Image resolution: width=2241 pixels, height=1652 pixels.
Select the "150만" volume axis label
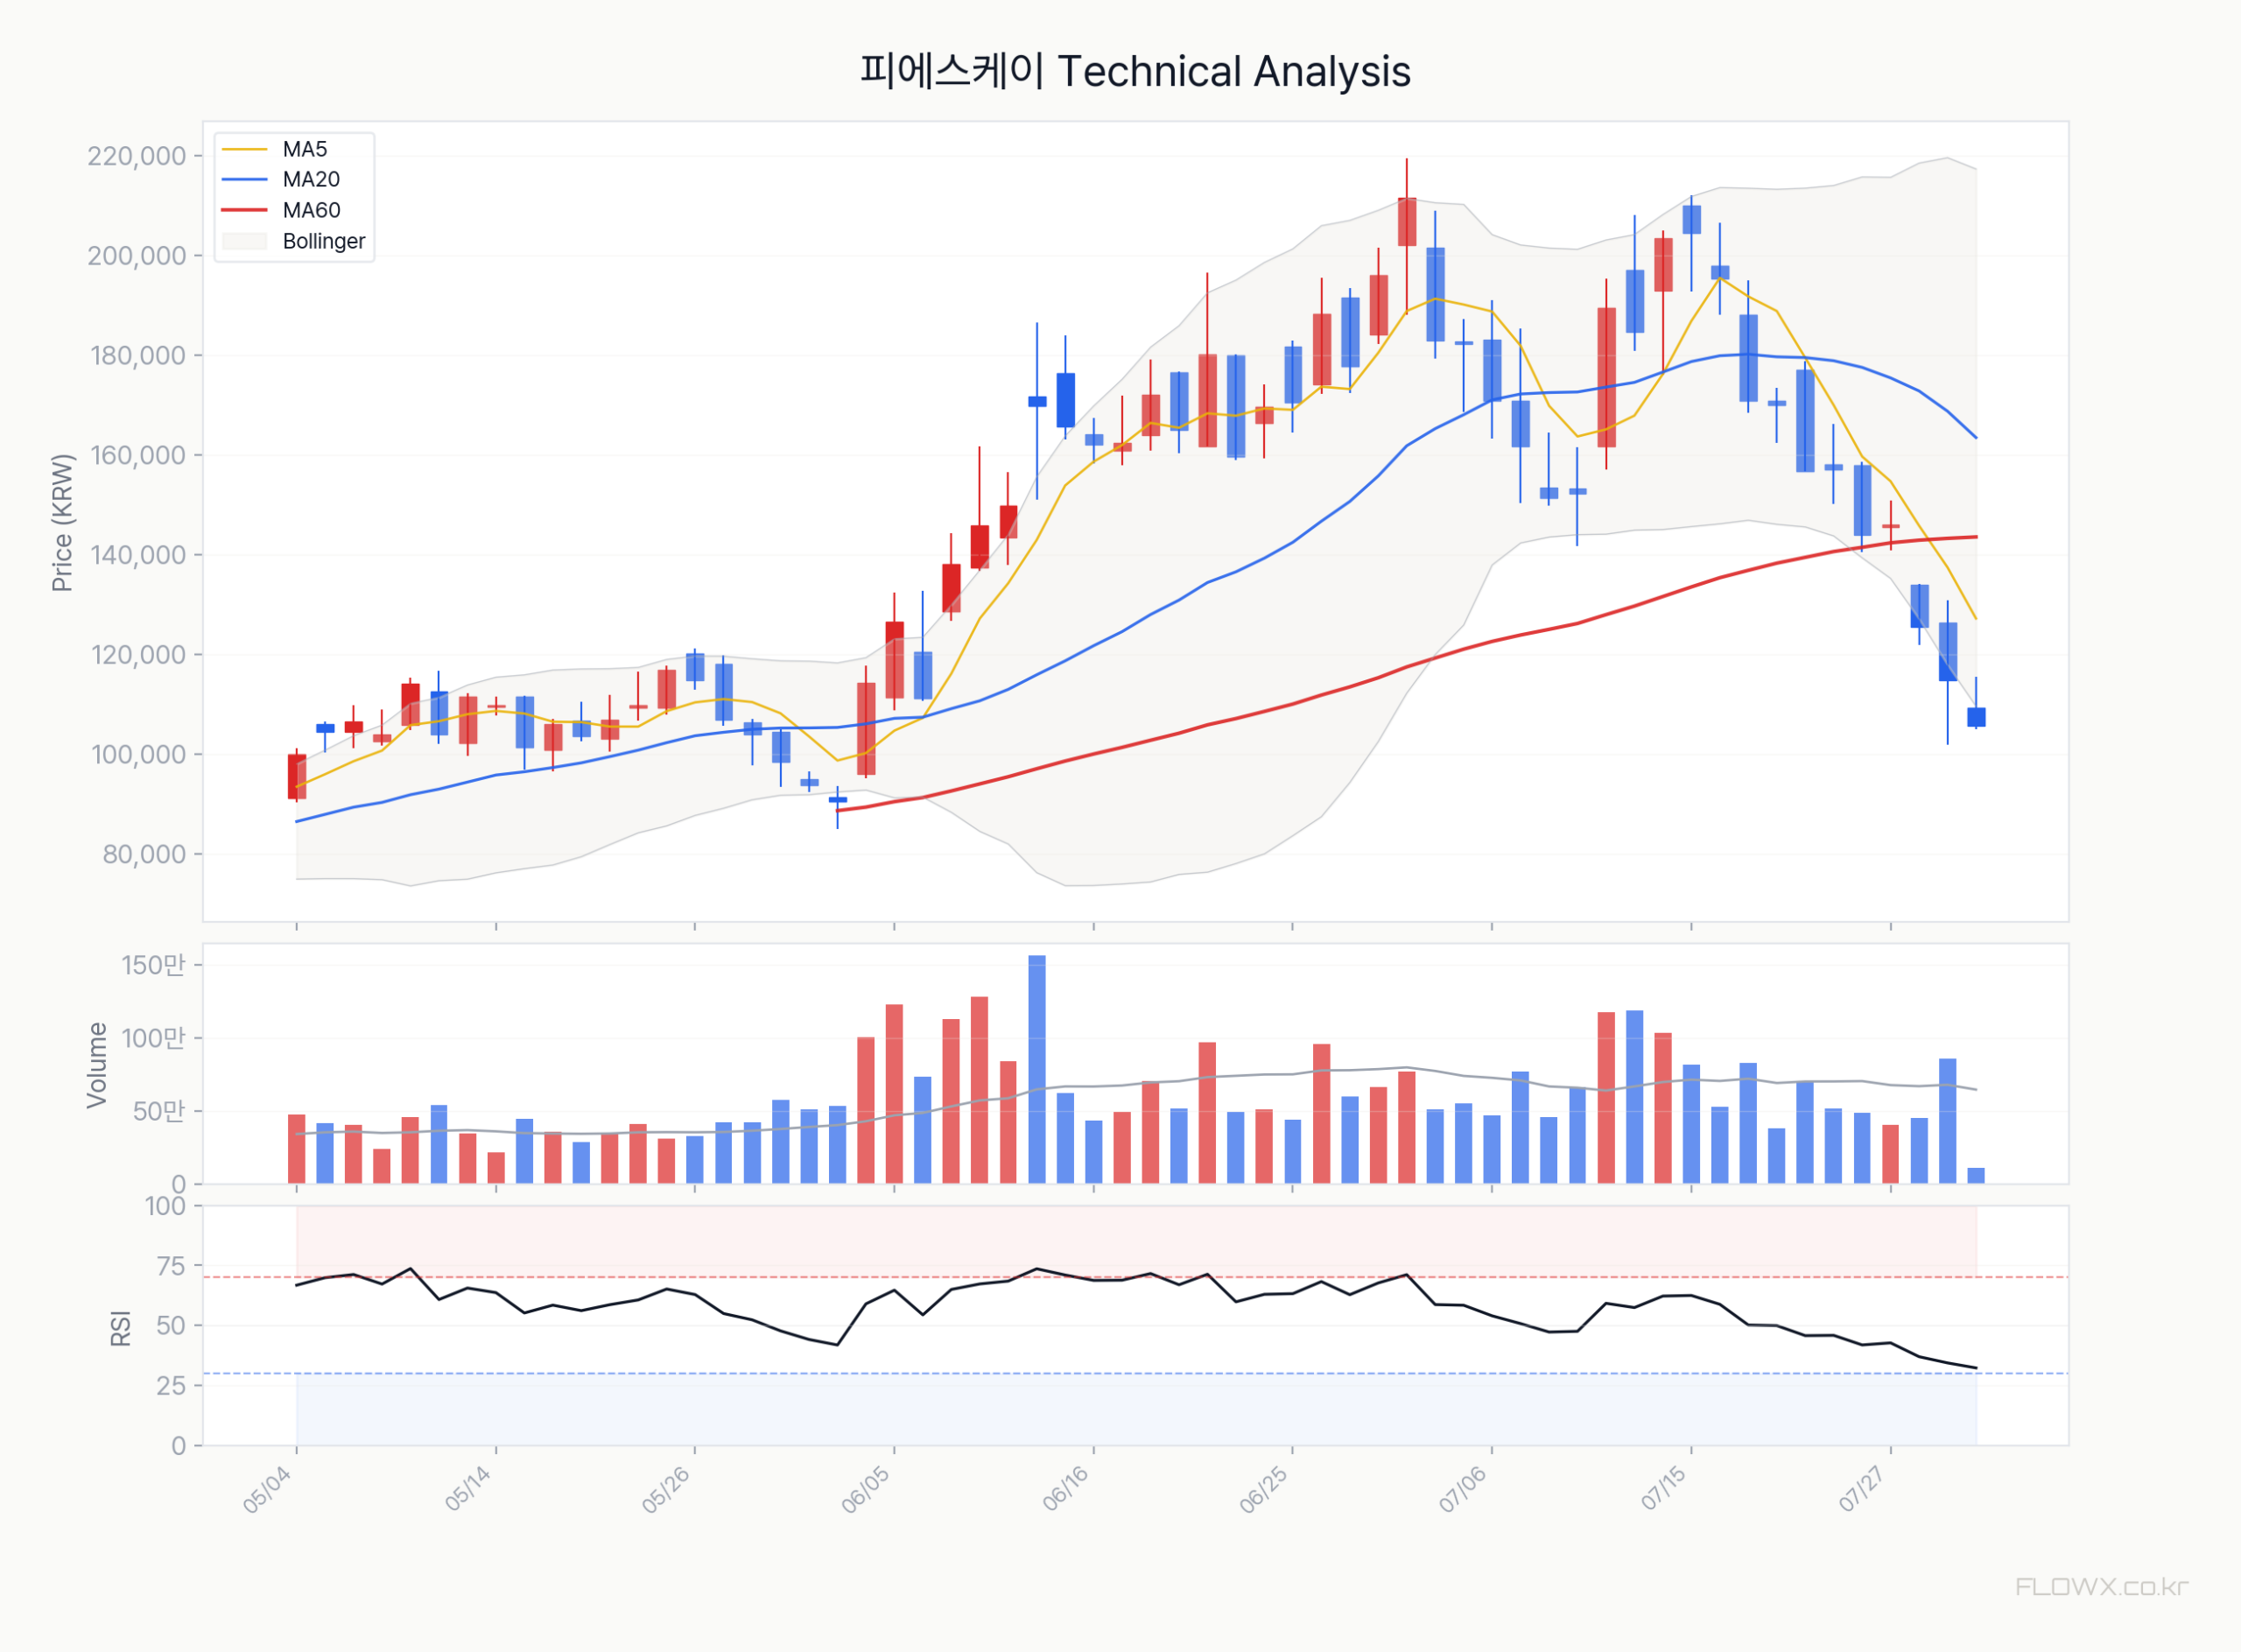point(154,965)
